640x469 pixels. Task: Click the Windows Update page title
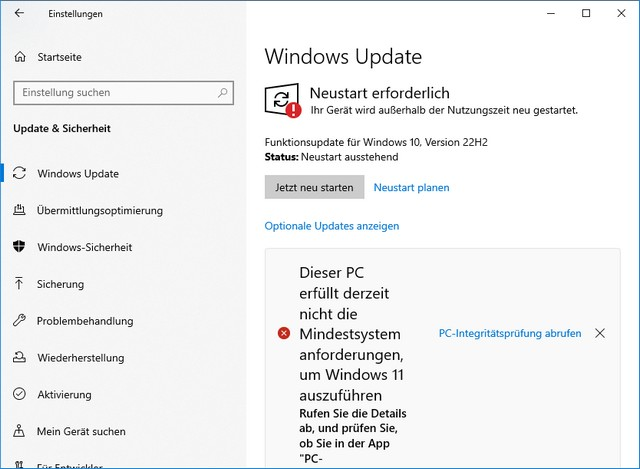tap(343, 56)
